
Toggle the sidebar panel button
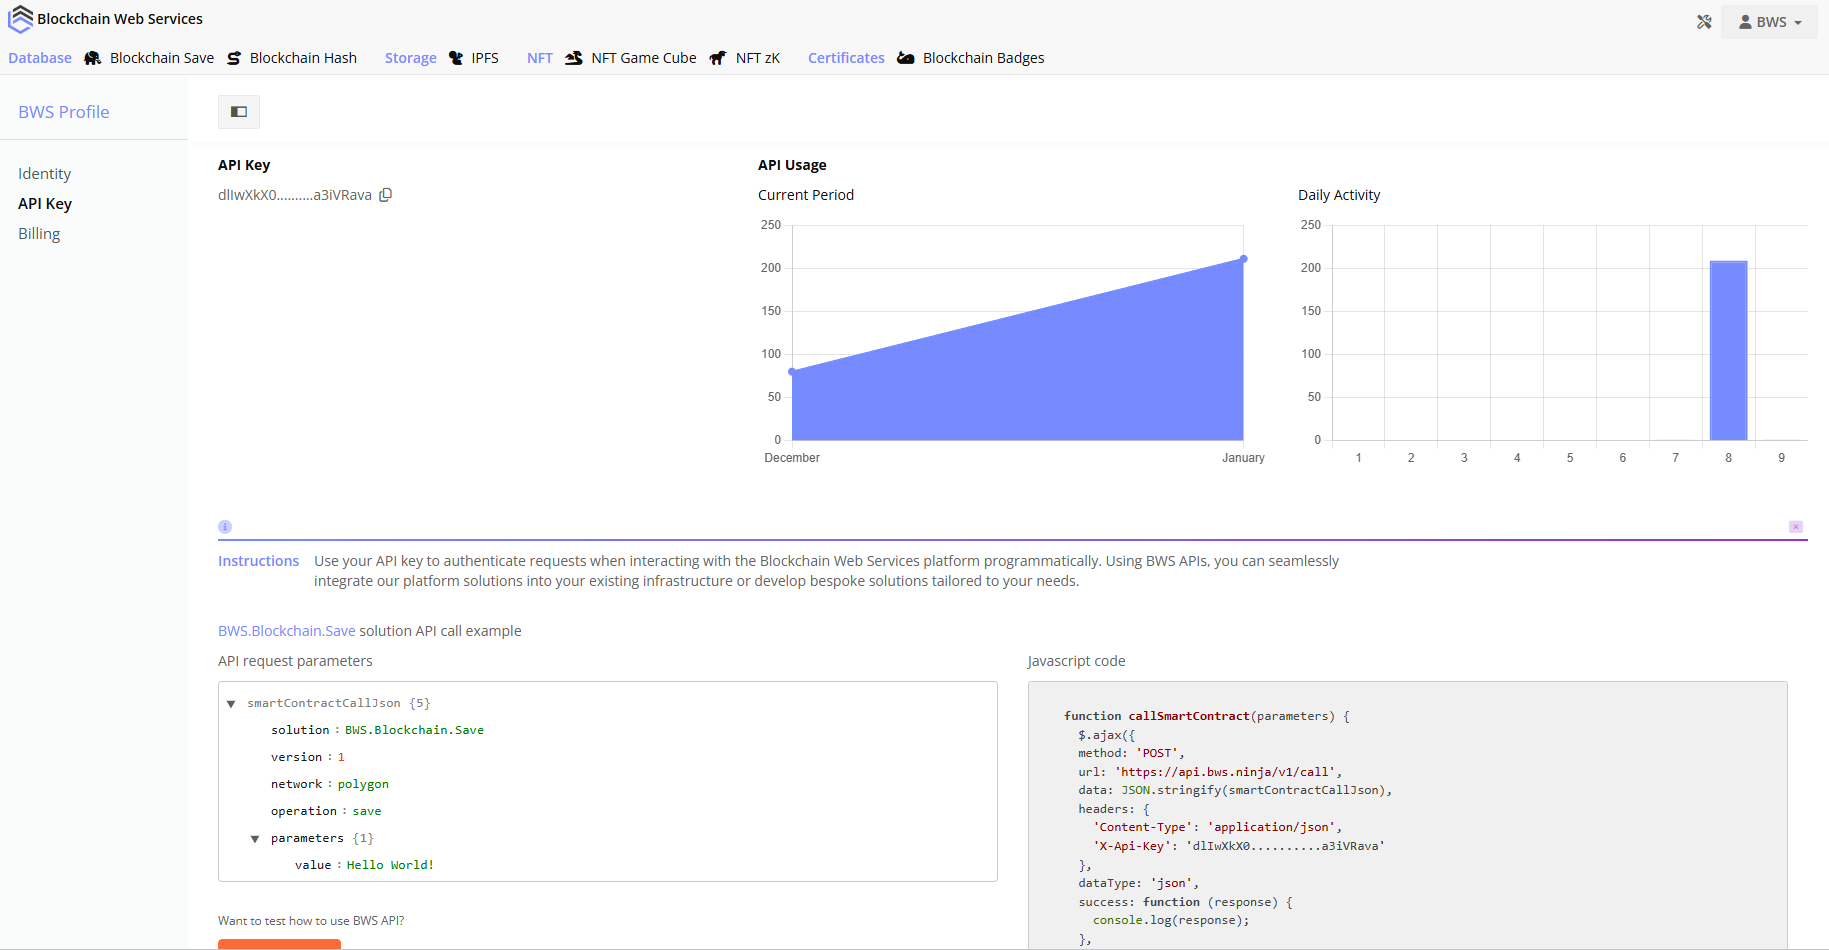click(239, 112)
